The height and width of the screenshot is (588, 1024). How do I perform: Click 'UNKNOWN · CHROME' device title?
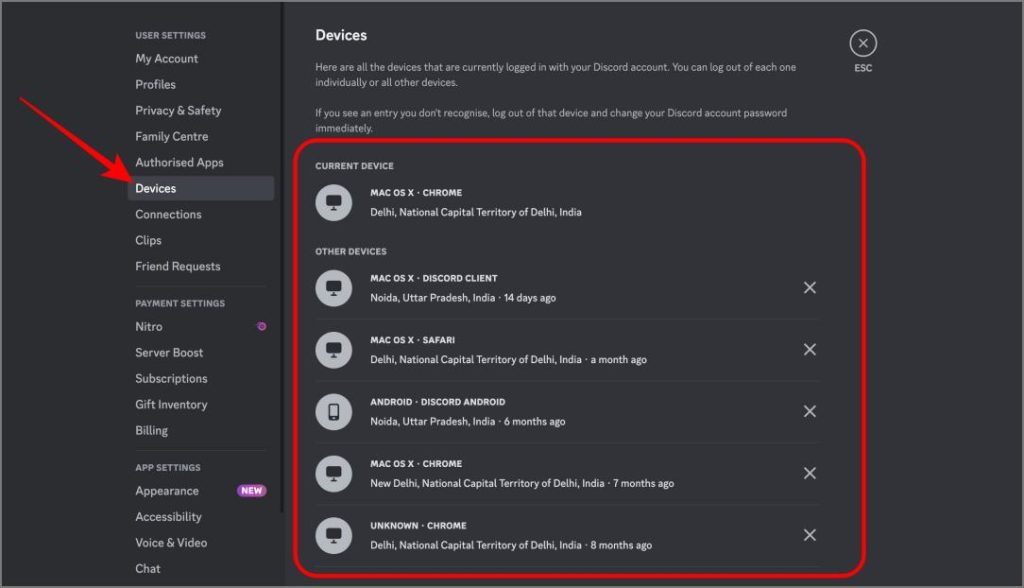419,526
